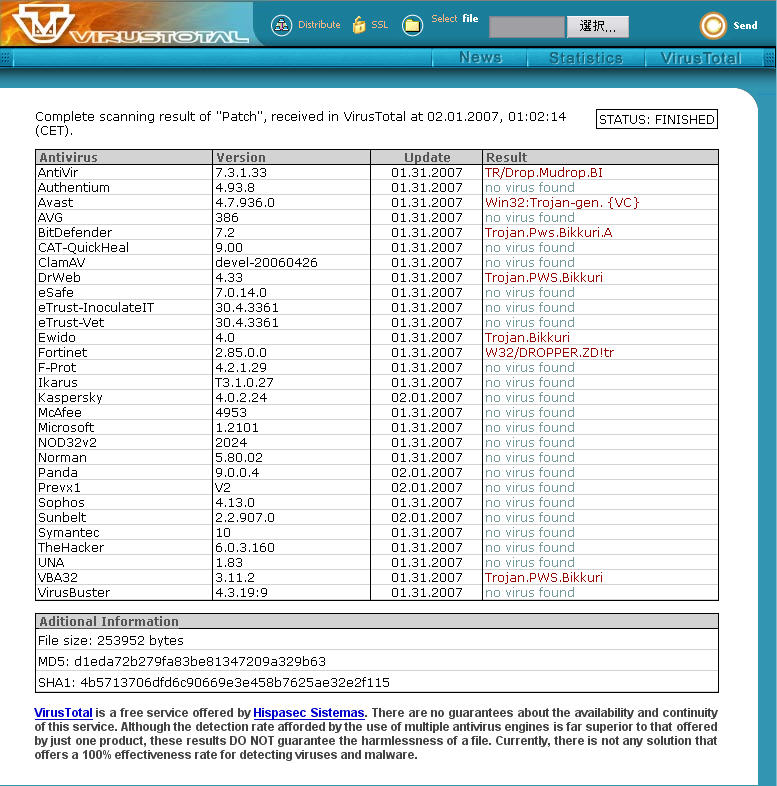The image size is (777, 786).
Task: Click Kaspersky's update date 02.01.2007
Action: pyautogui.click(x=427, y=398)
